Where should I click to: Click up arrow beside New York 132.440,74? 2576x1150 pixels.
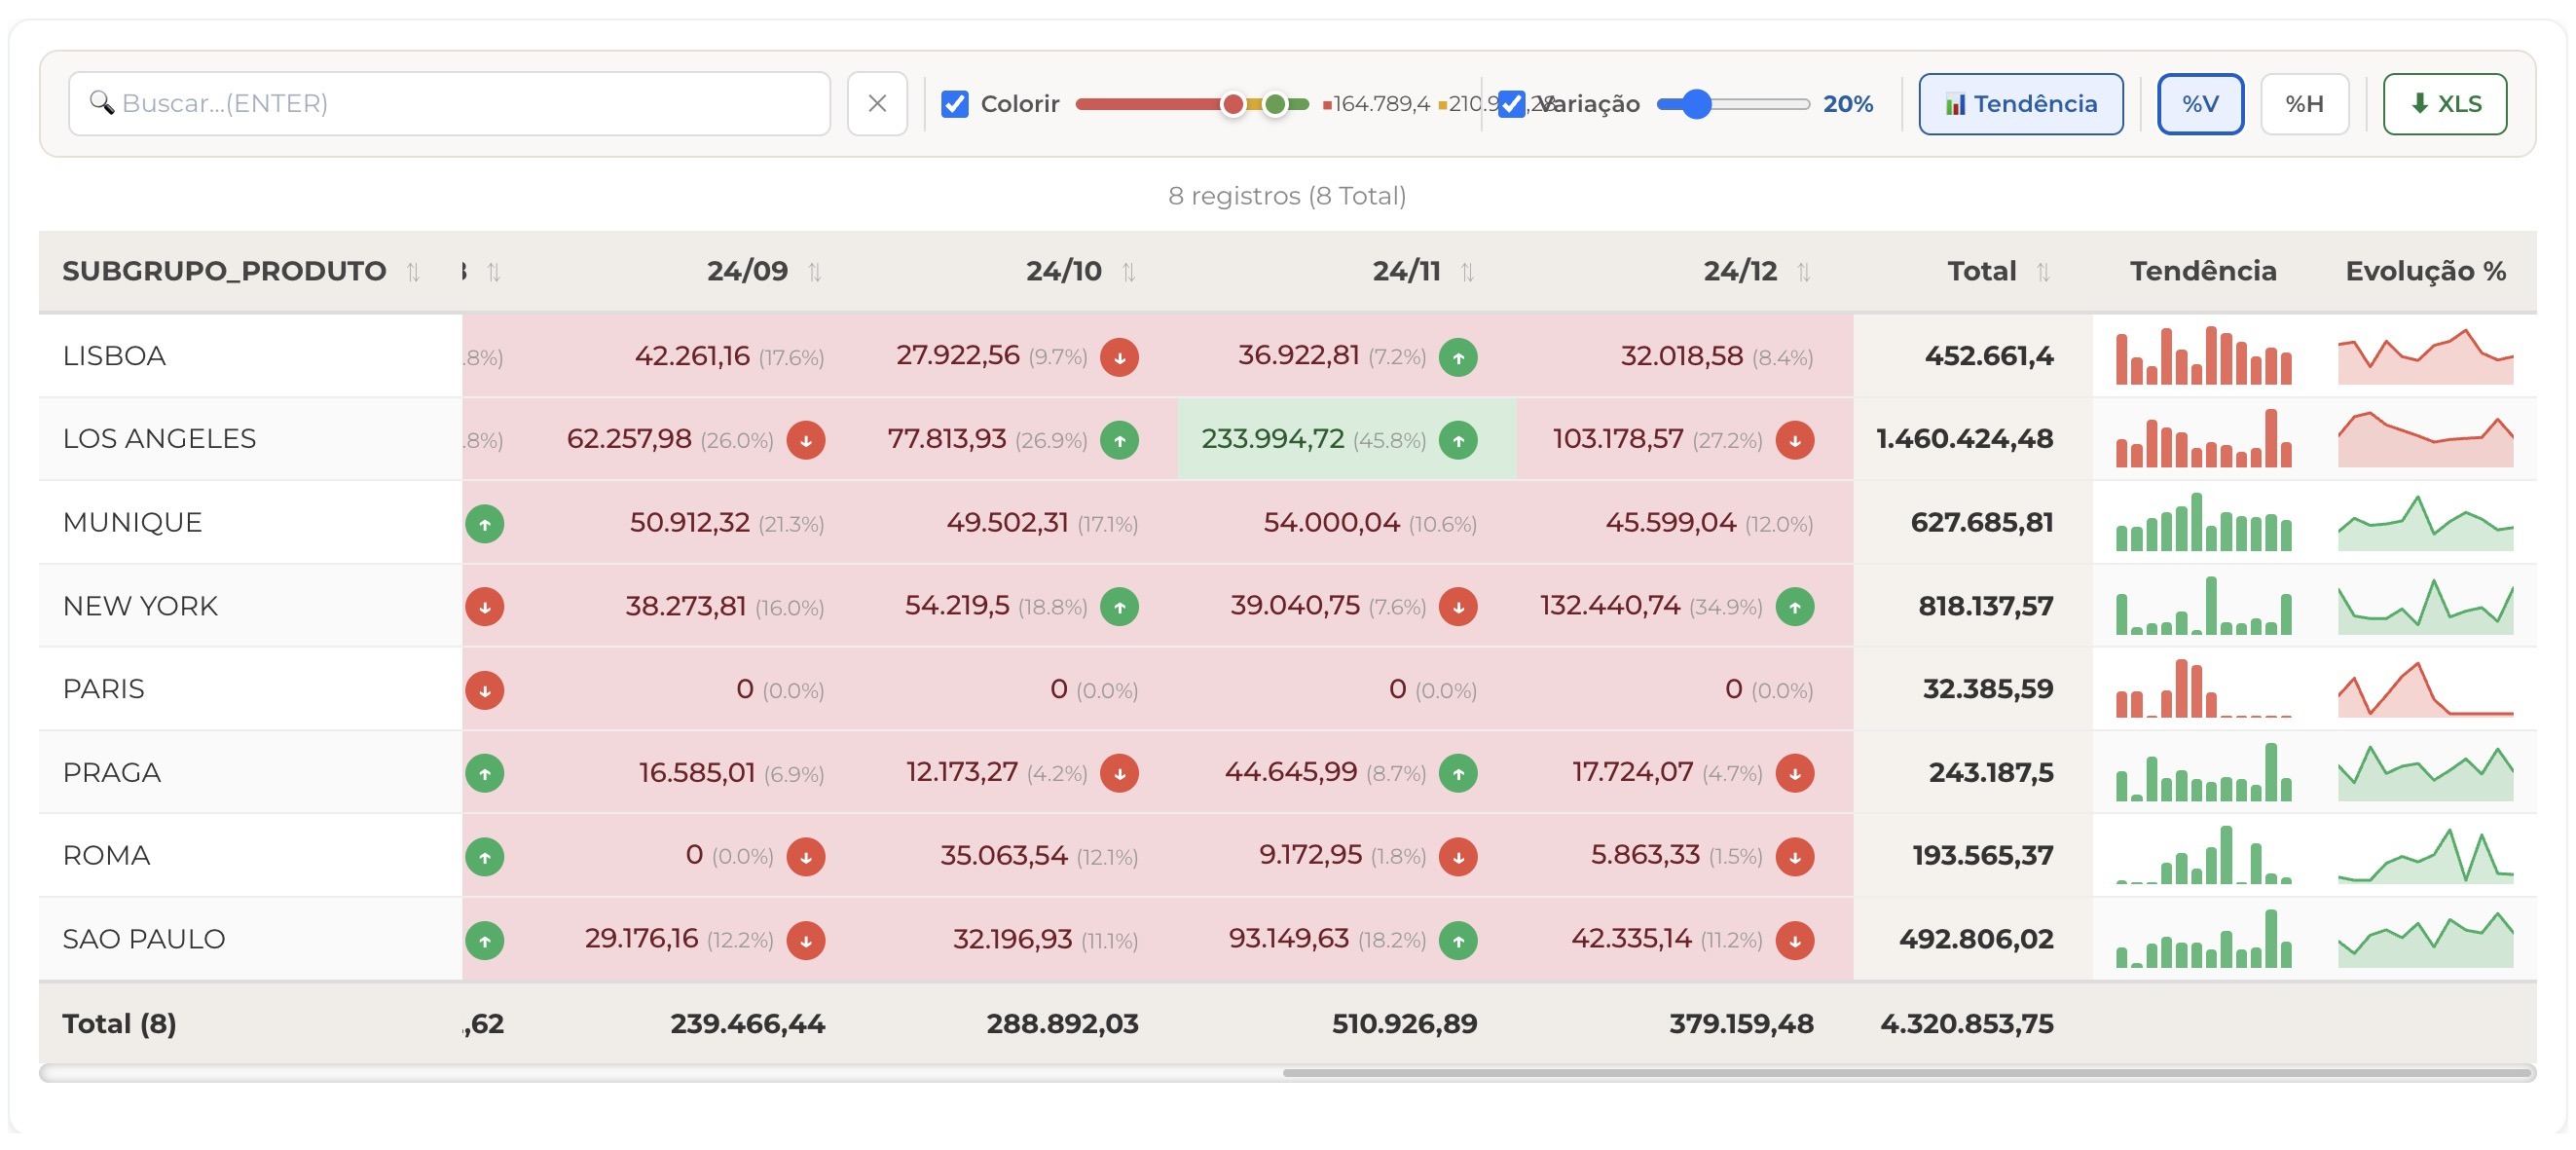1795,607
